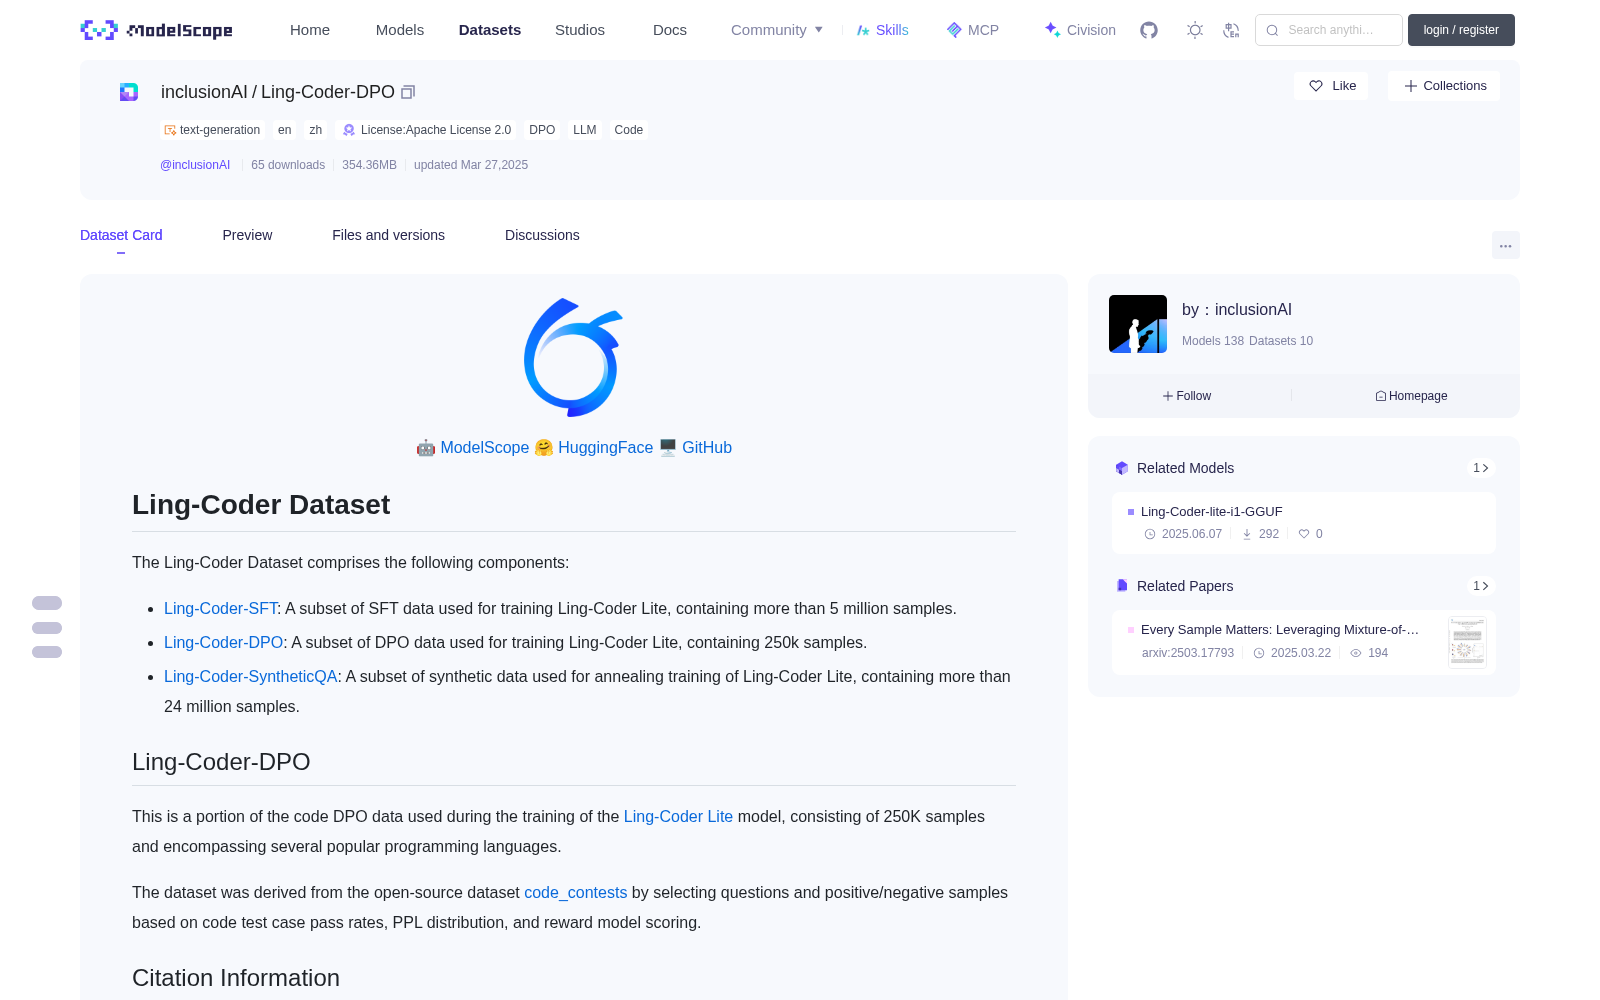Open inclusionAI Homepage link
Screen dimensions: 1600x1000
1411,396
